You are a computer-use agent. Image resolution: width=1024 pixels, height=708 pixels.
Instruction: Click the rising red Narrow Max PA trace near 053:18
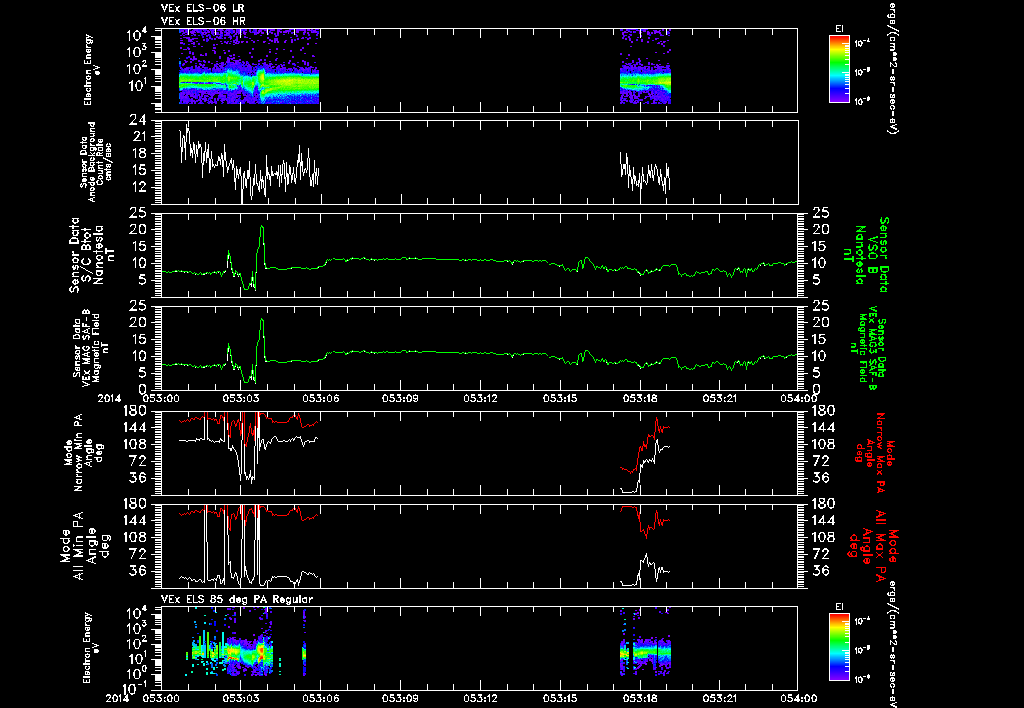point(645,445)
